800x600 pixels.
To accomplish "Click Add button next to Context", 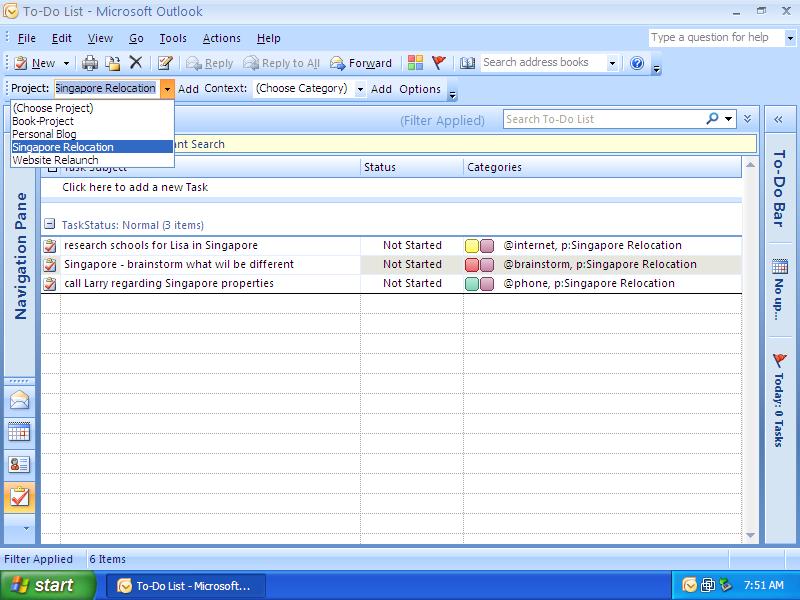I will 381,89.
